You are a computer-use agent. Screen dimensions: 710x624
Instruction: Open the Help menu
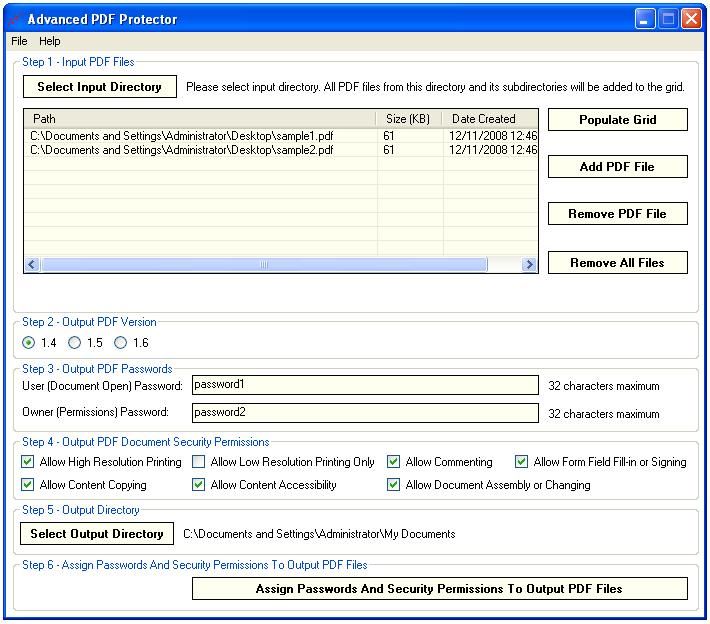tap(50, 41)
